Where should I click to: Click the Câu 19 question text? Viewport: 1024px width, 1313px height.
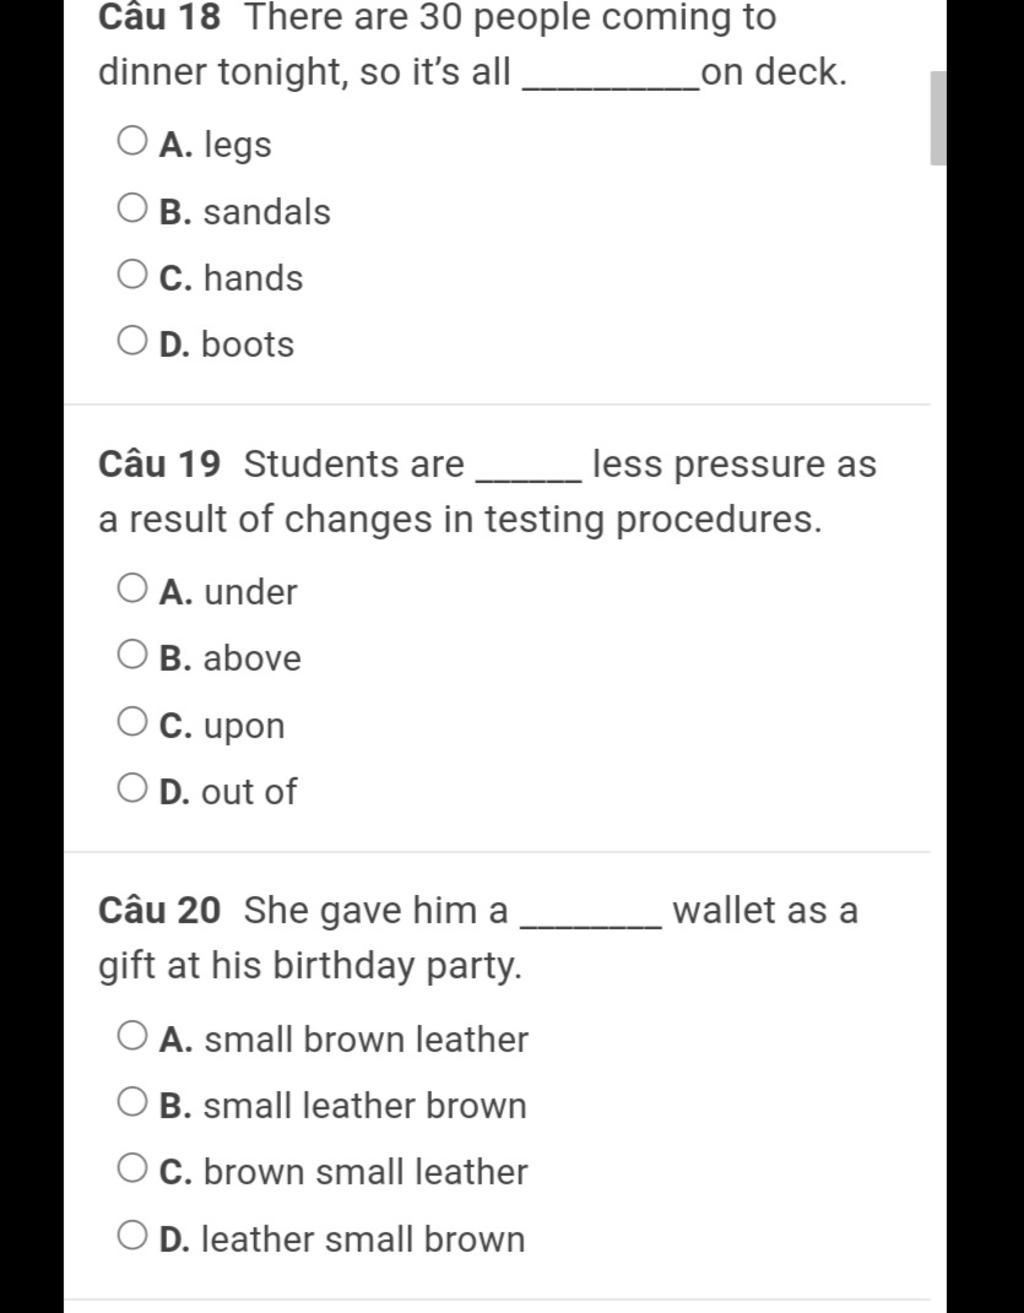click(487, 492)
